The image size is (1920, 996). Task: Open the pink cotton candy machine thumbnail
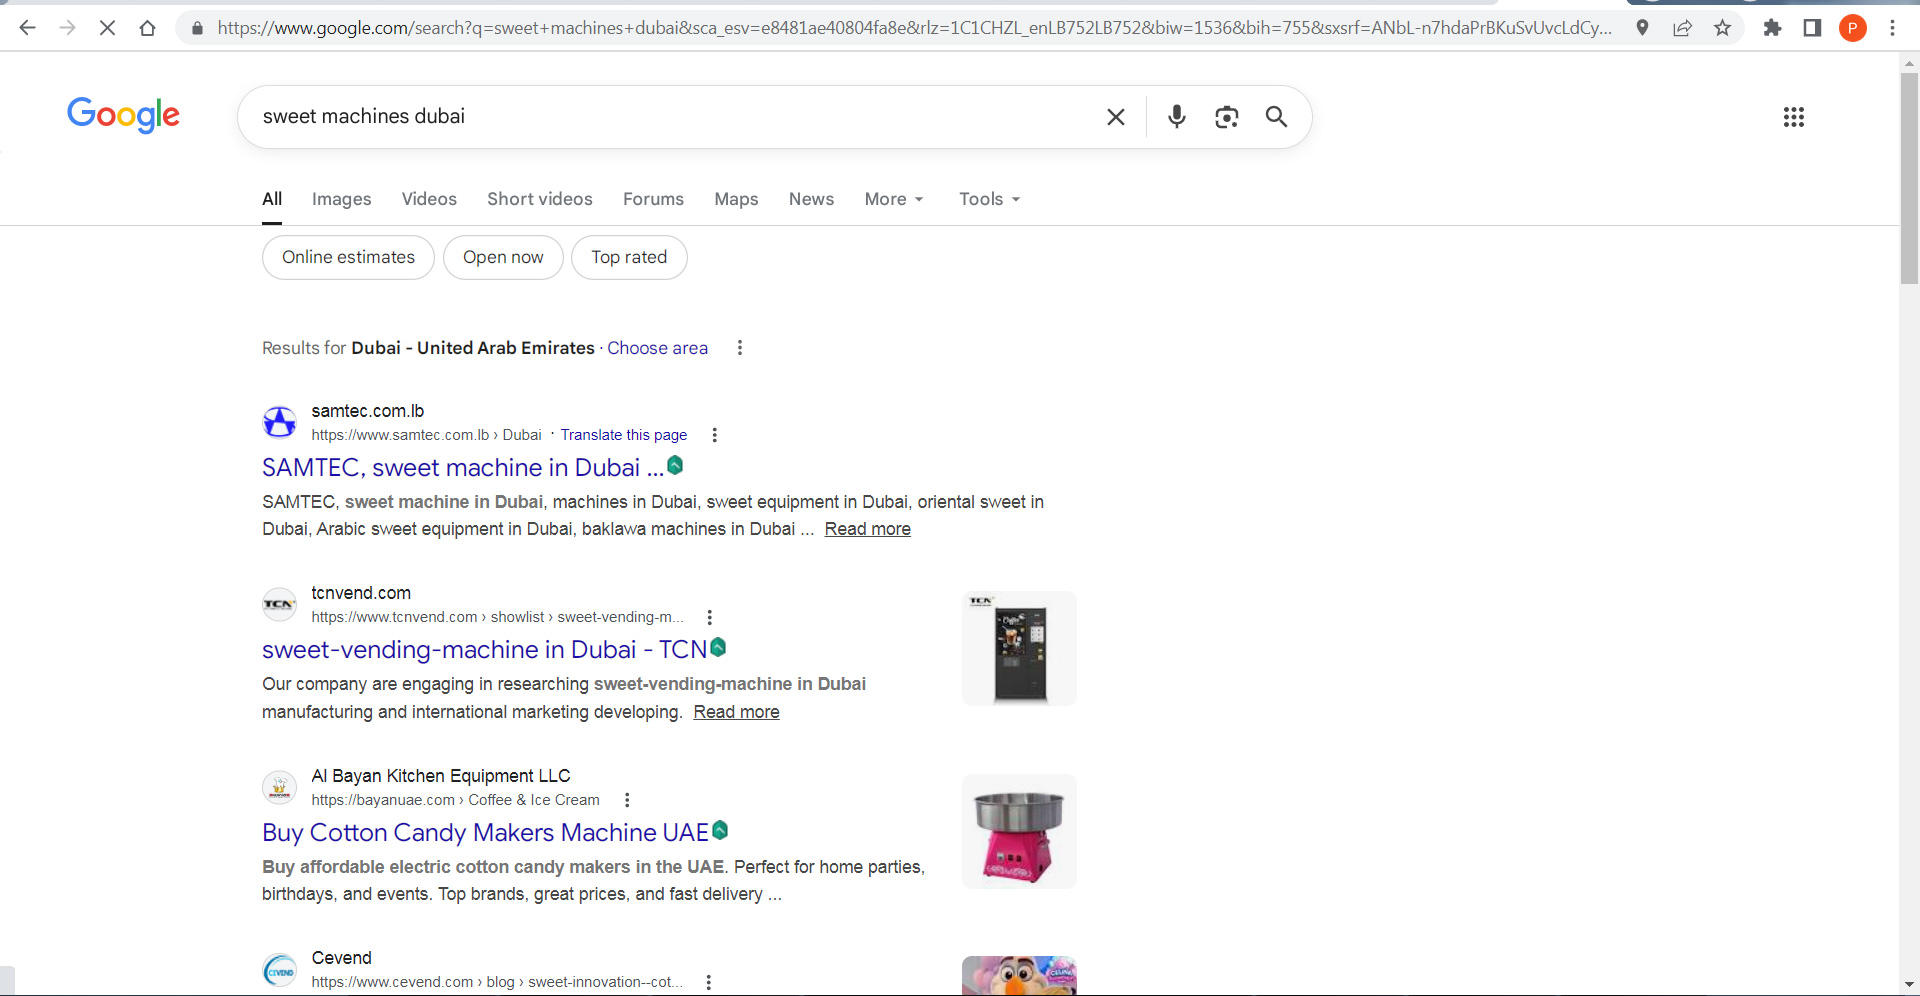pyautogui.click(x=1019, y=831)
